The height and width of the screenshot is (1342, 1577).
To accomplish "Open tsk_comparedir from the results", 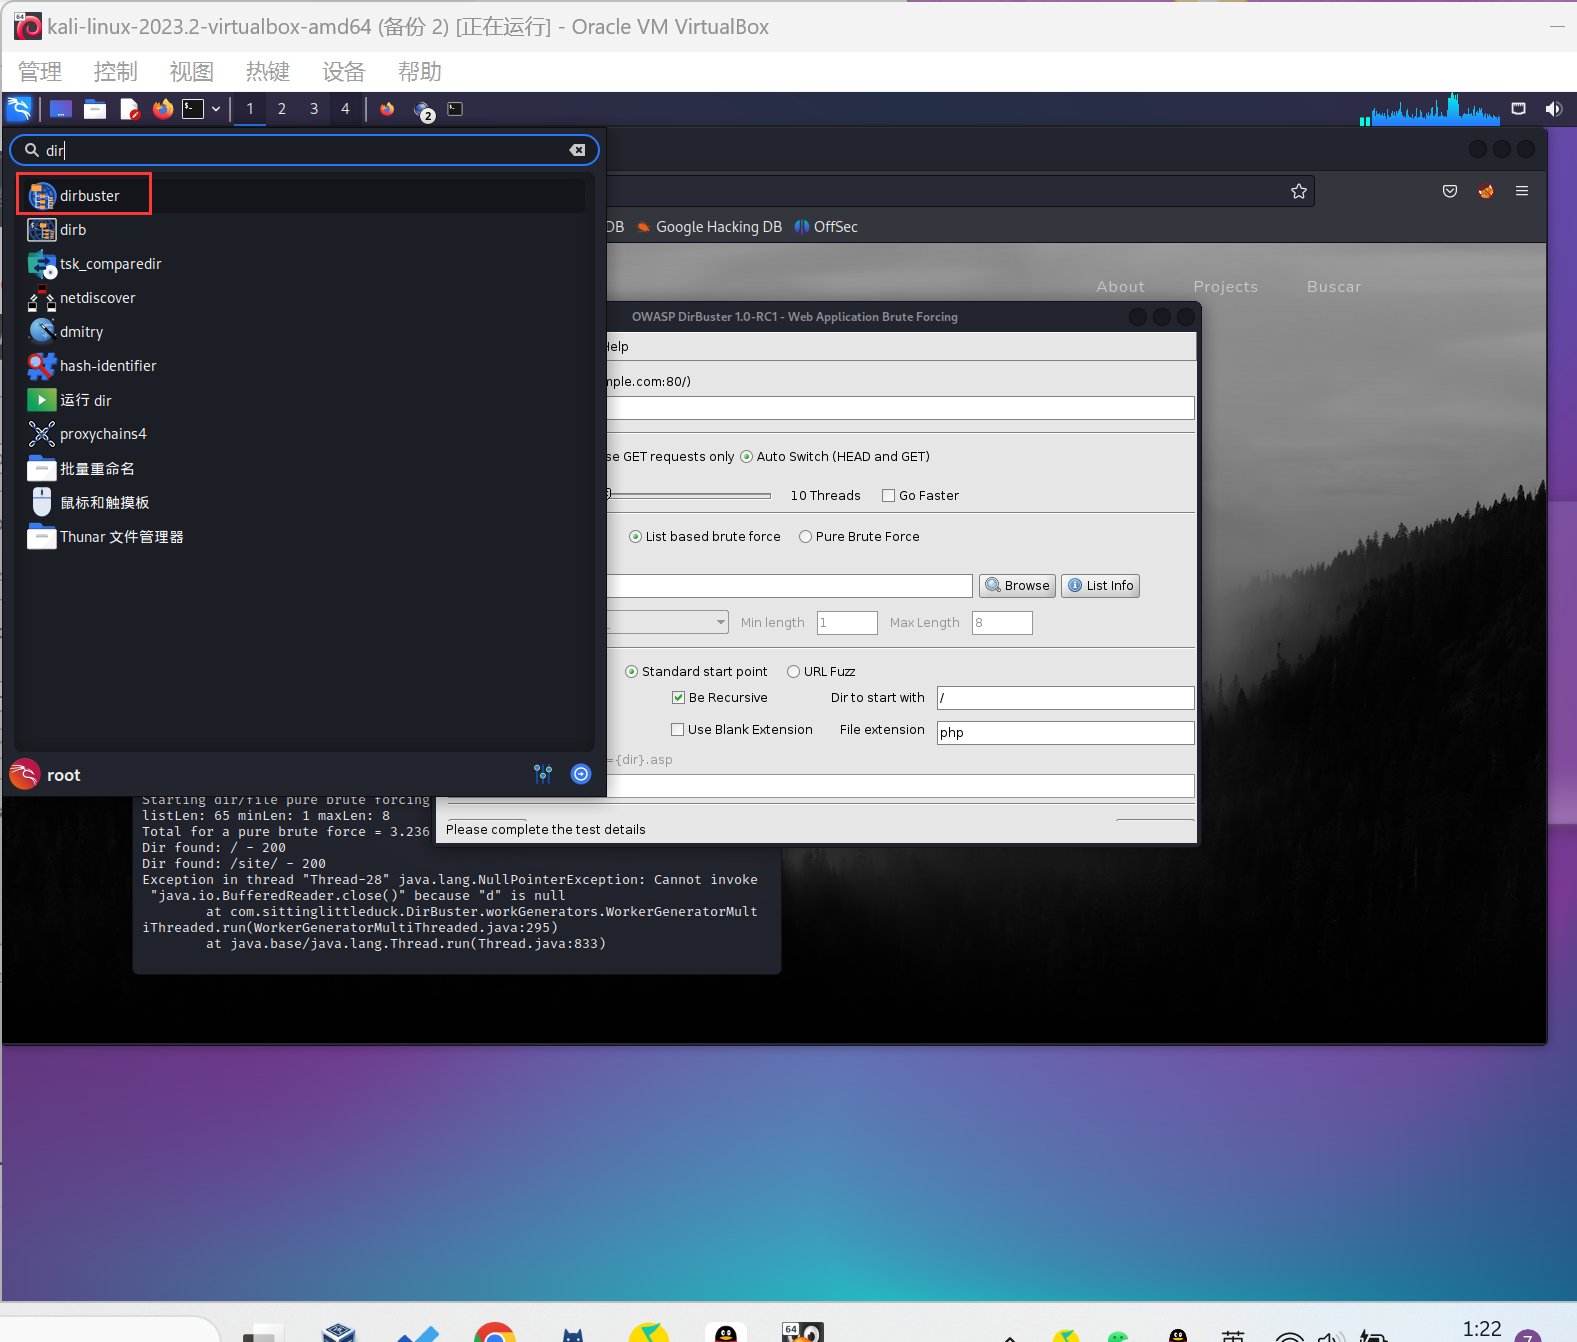I will click(x=305, y=264).
